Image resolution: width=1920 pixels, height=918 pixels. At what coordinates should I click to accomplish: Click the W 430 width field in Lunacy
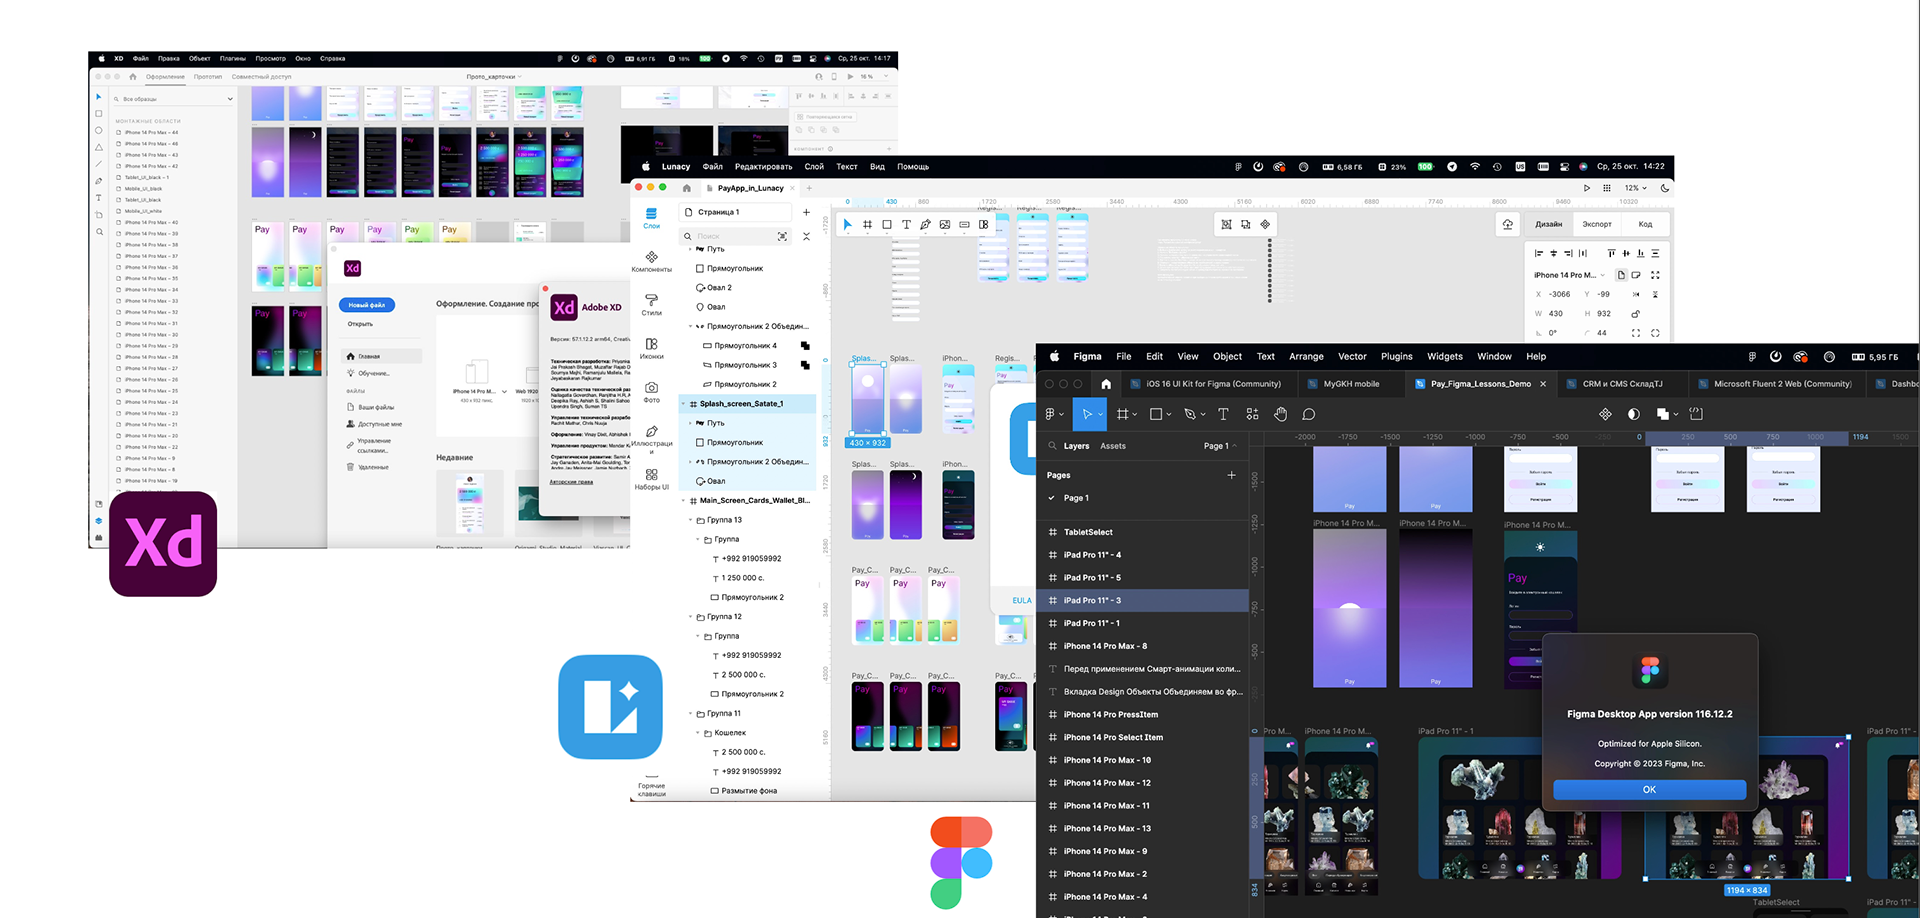[1553, 314]
